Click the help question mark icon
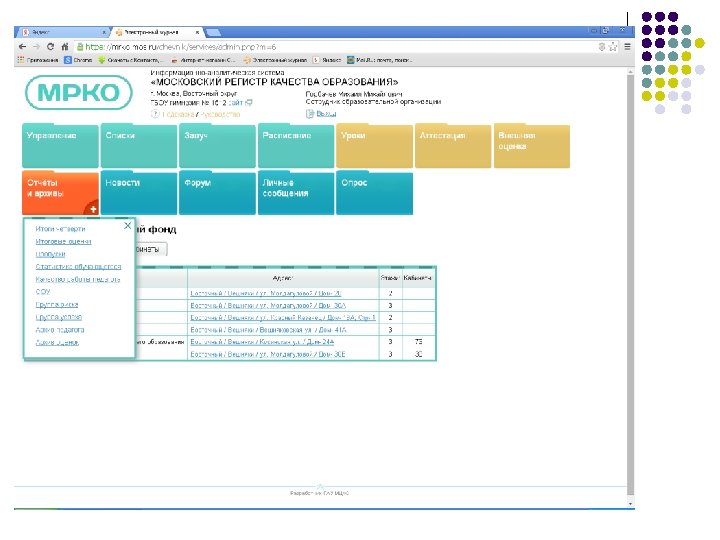Viewport: 720px width, 540px height. [155, 114]
